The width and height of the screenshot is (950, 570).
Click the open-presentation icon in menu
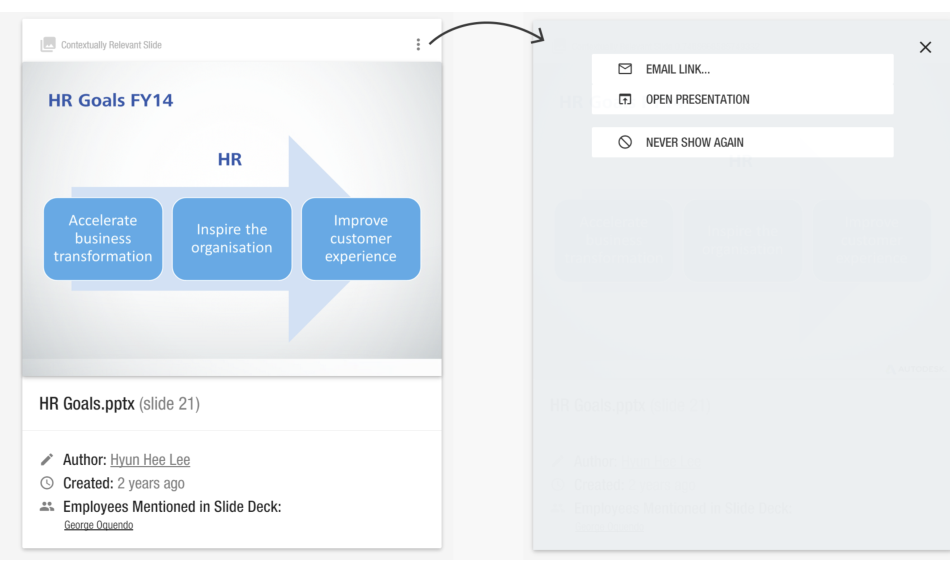pos(625,99)
